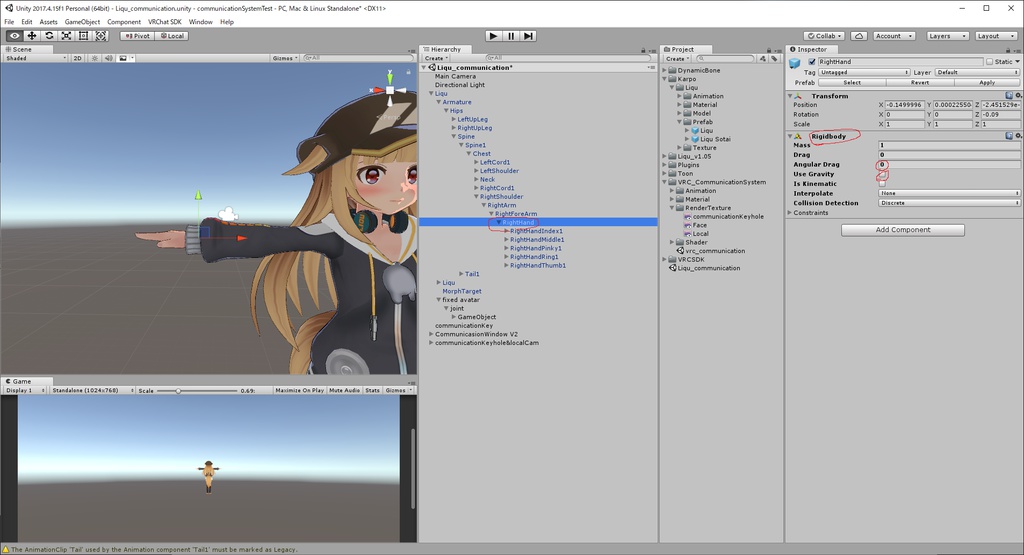Screen dimensions: 1024x555
Task: Open Rigidbody component gear menu
Action: (1018, 136)
